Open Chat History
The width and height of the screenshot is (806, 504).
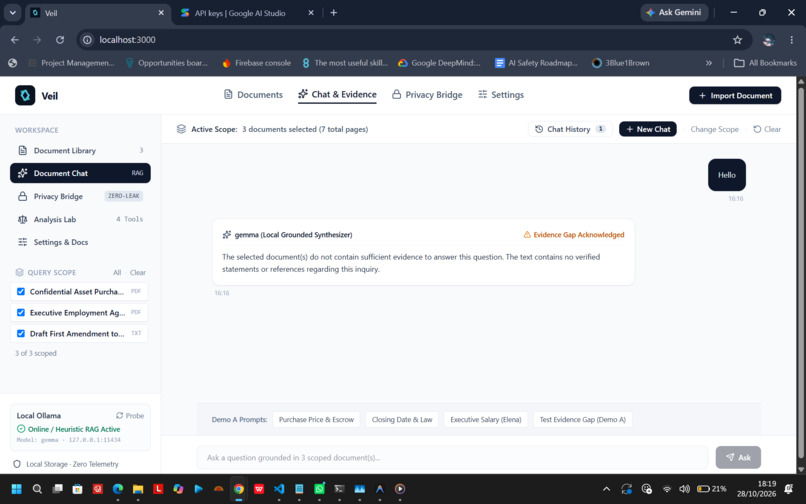[570, 129]
